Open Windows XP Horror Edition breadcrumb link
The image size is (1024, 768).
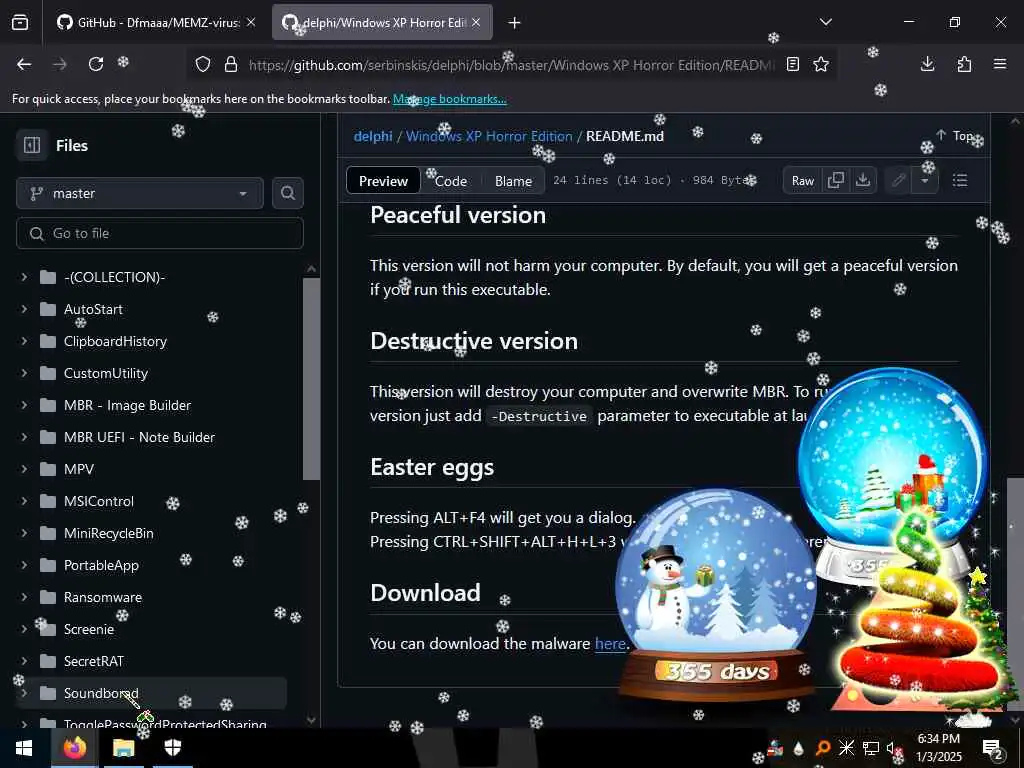point(489,136)
